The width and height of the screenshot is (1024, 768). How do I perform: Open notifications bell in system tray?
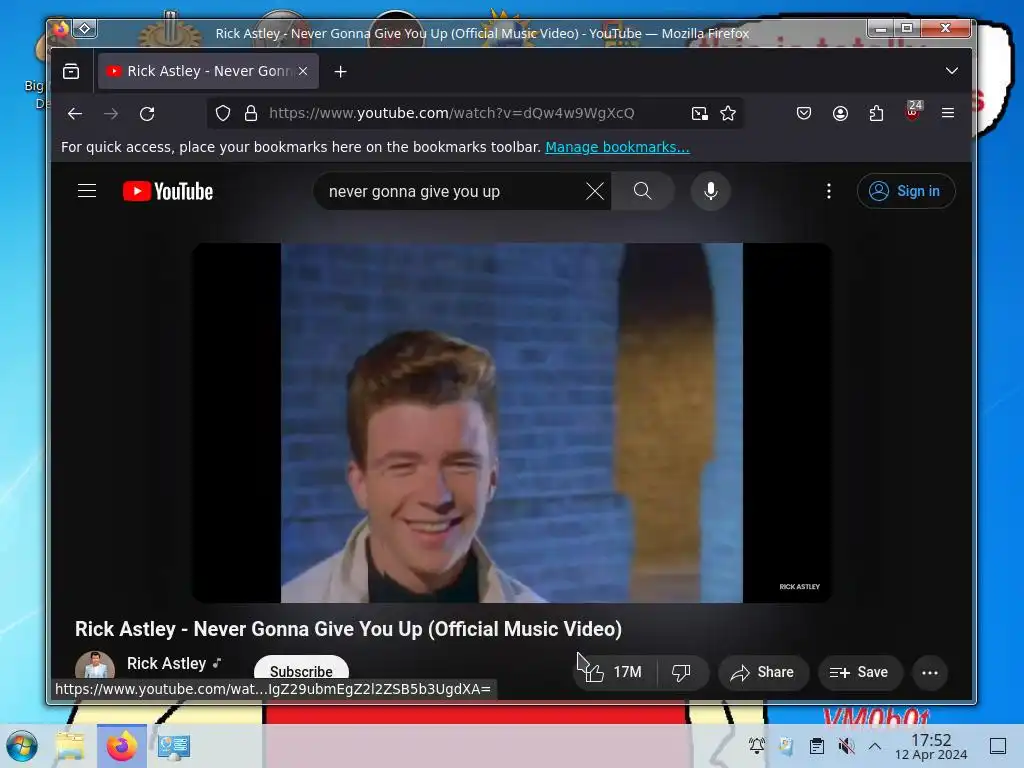pos(757,746)
